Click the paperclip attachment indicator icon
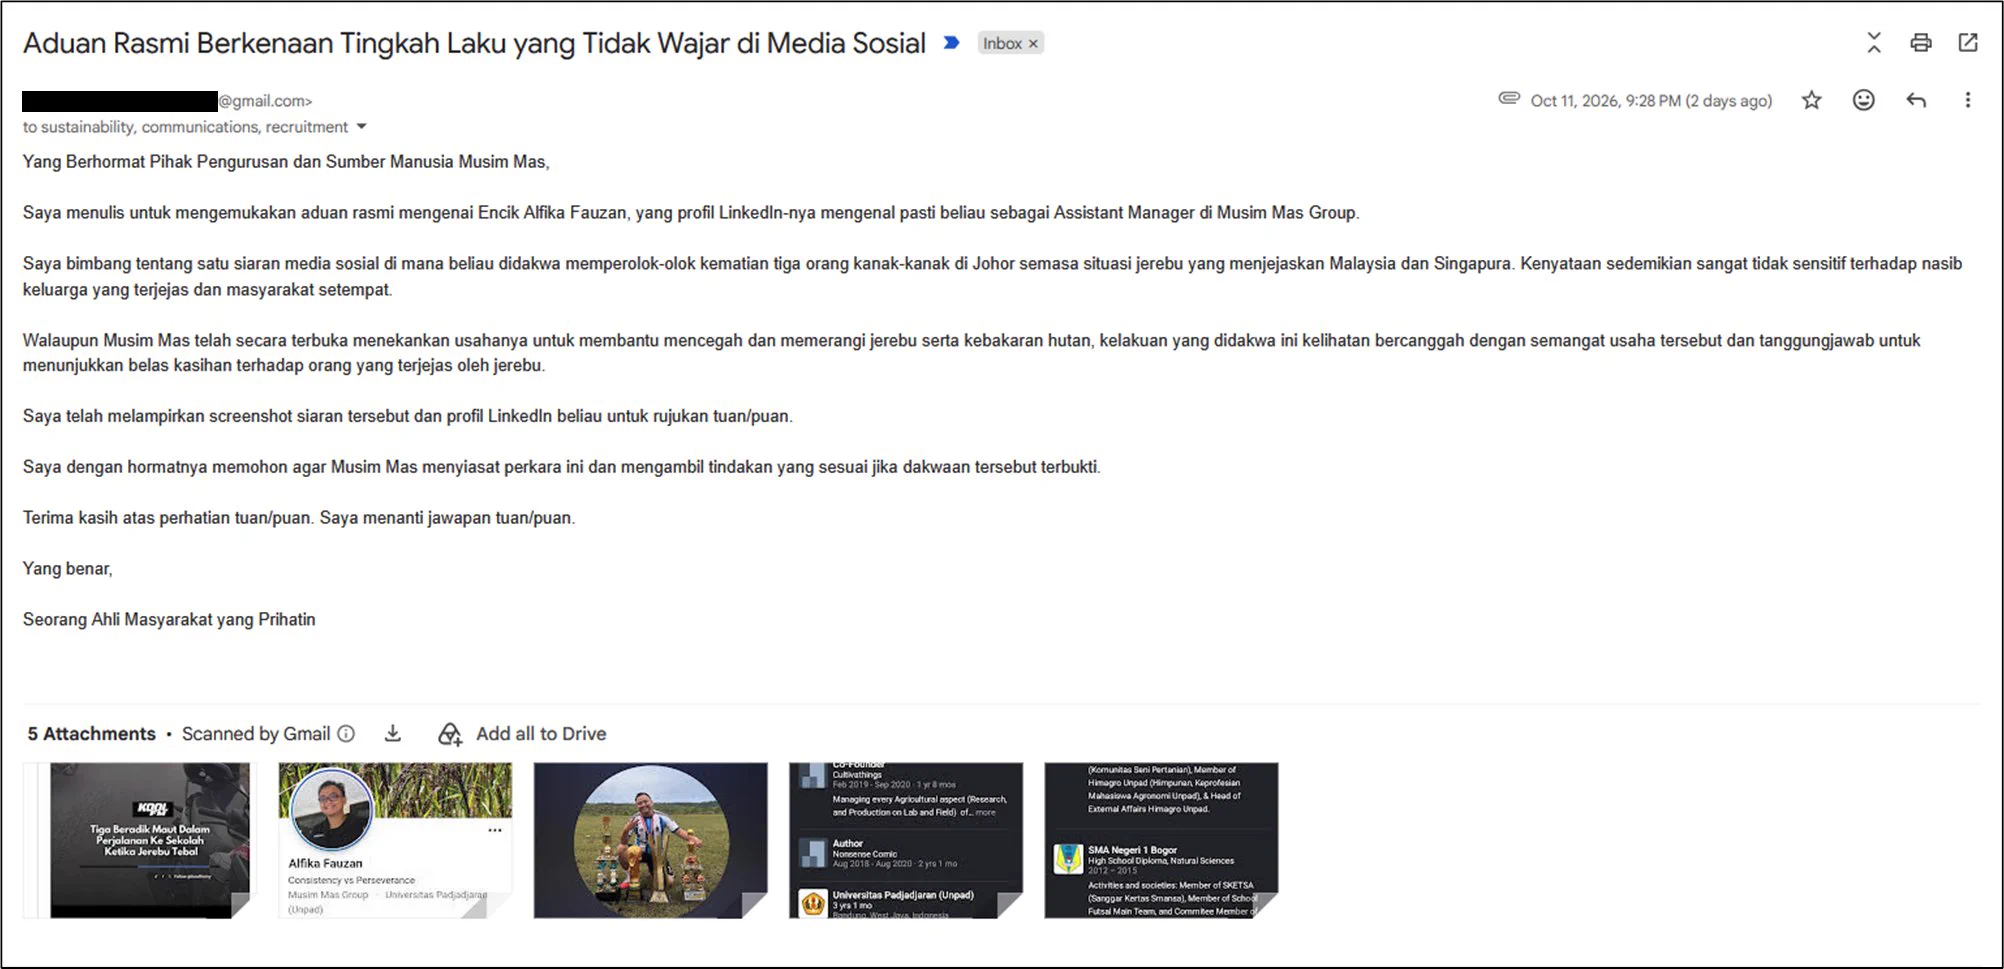 point(1509,98)
